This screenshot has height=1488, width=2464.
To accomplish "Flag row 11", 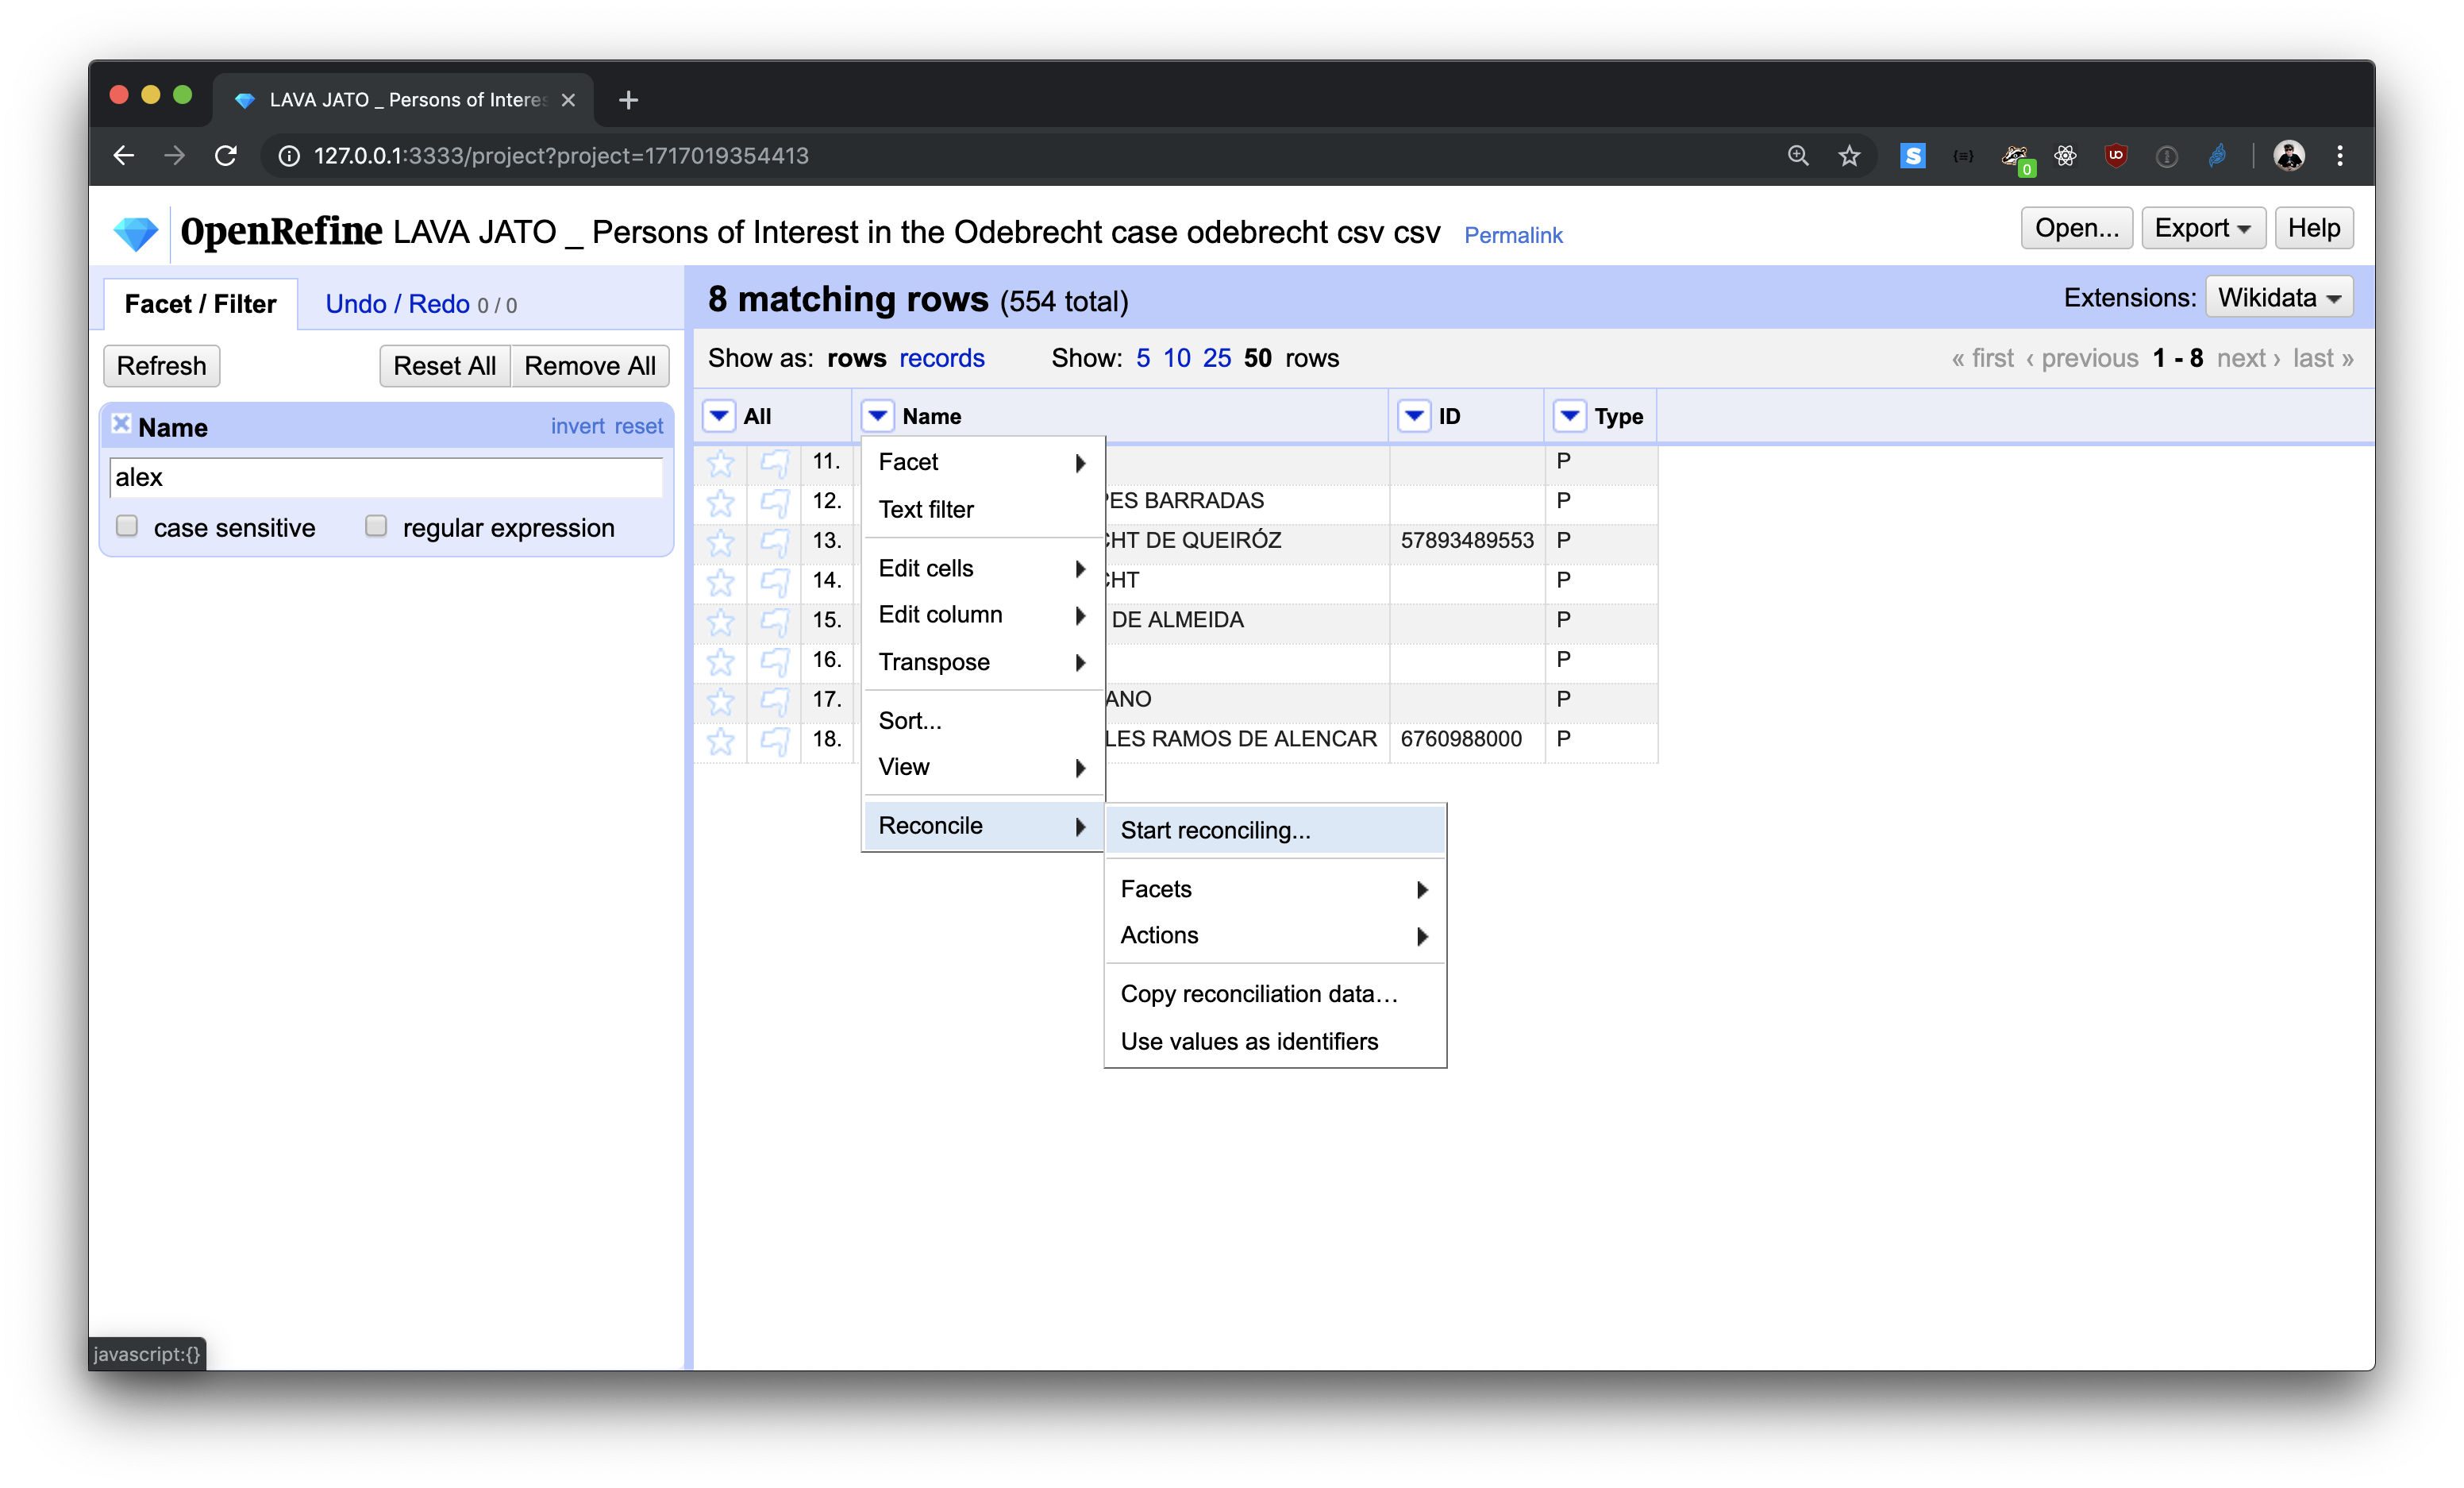I will tap(774, 462).
